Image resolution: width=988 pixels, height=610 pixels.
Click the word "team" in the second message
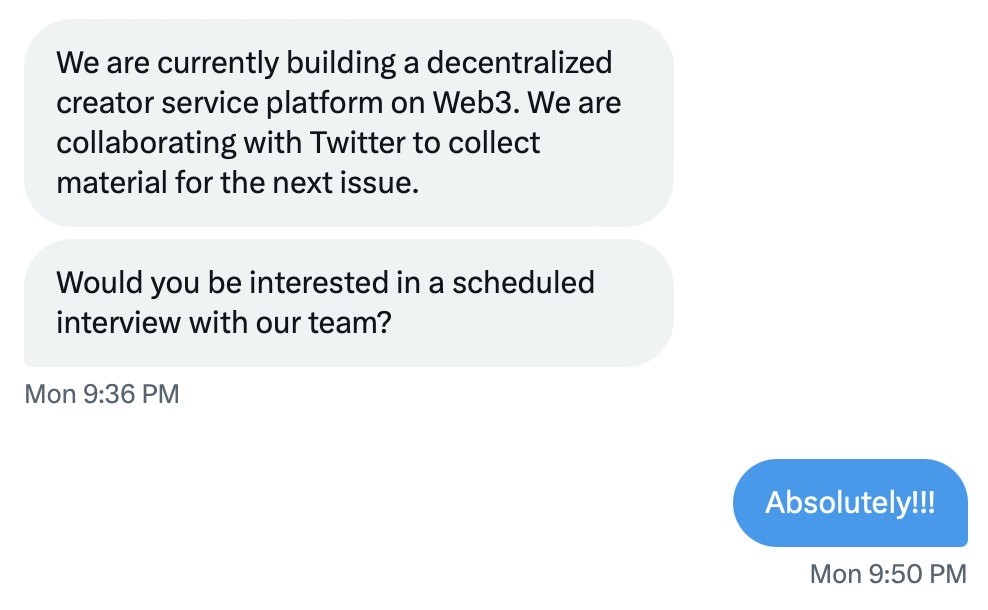click(x=345, y=323)
